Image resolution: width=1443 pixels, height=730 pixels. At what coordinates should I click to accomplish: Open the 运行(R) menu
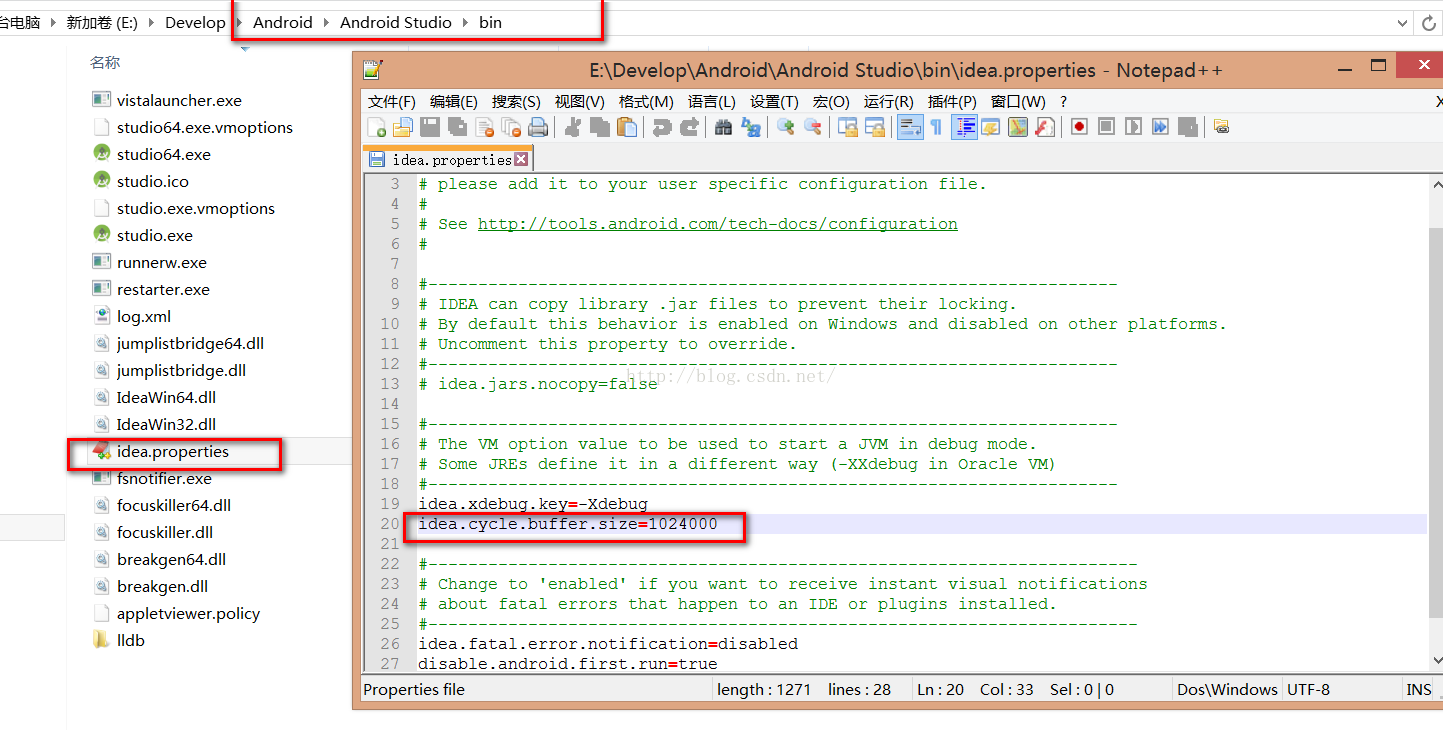889,102
